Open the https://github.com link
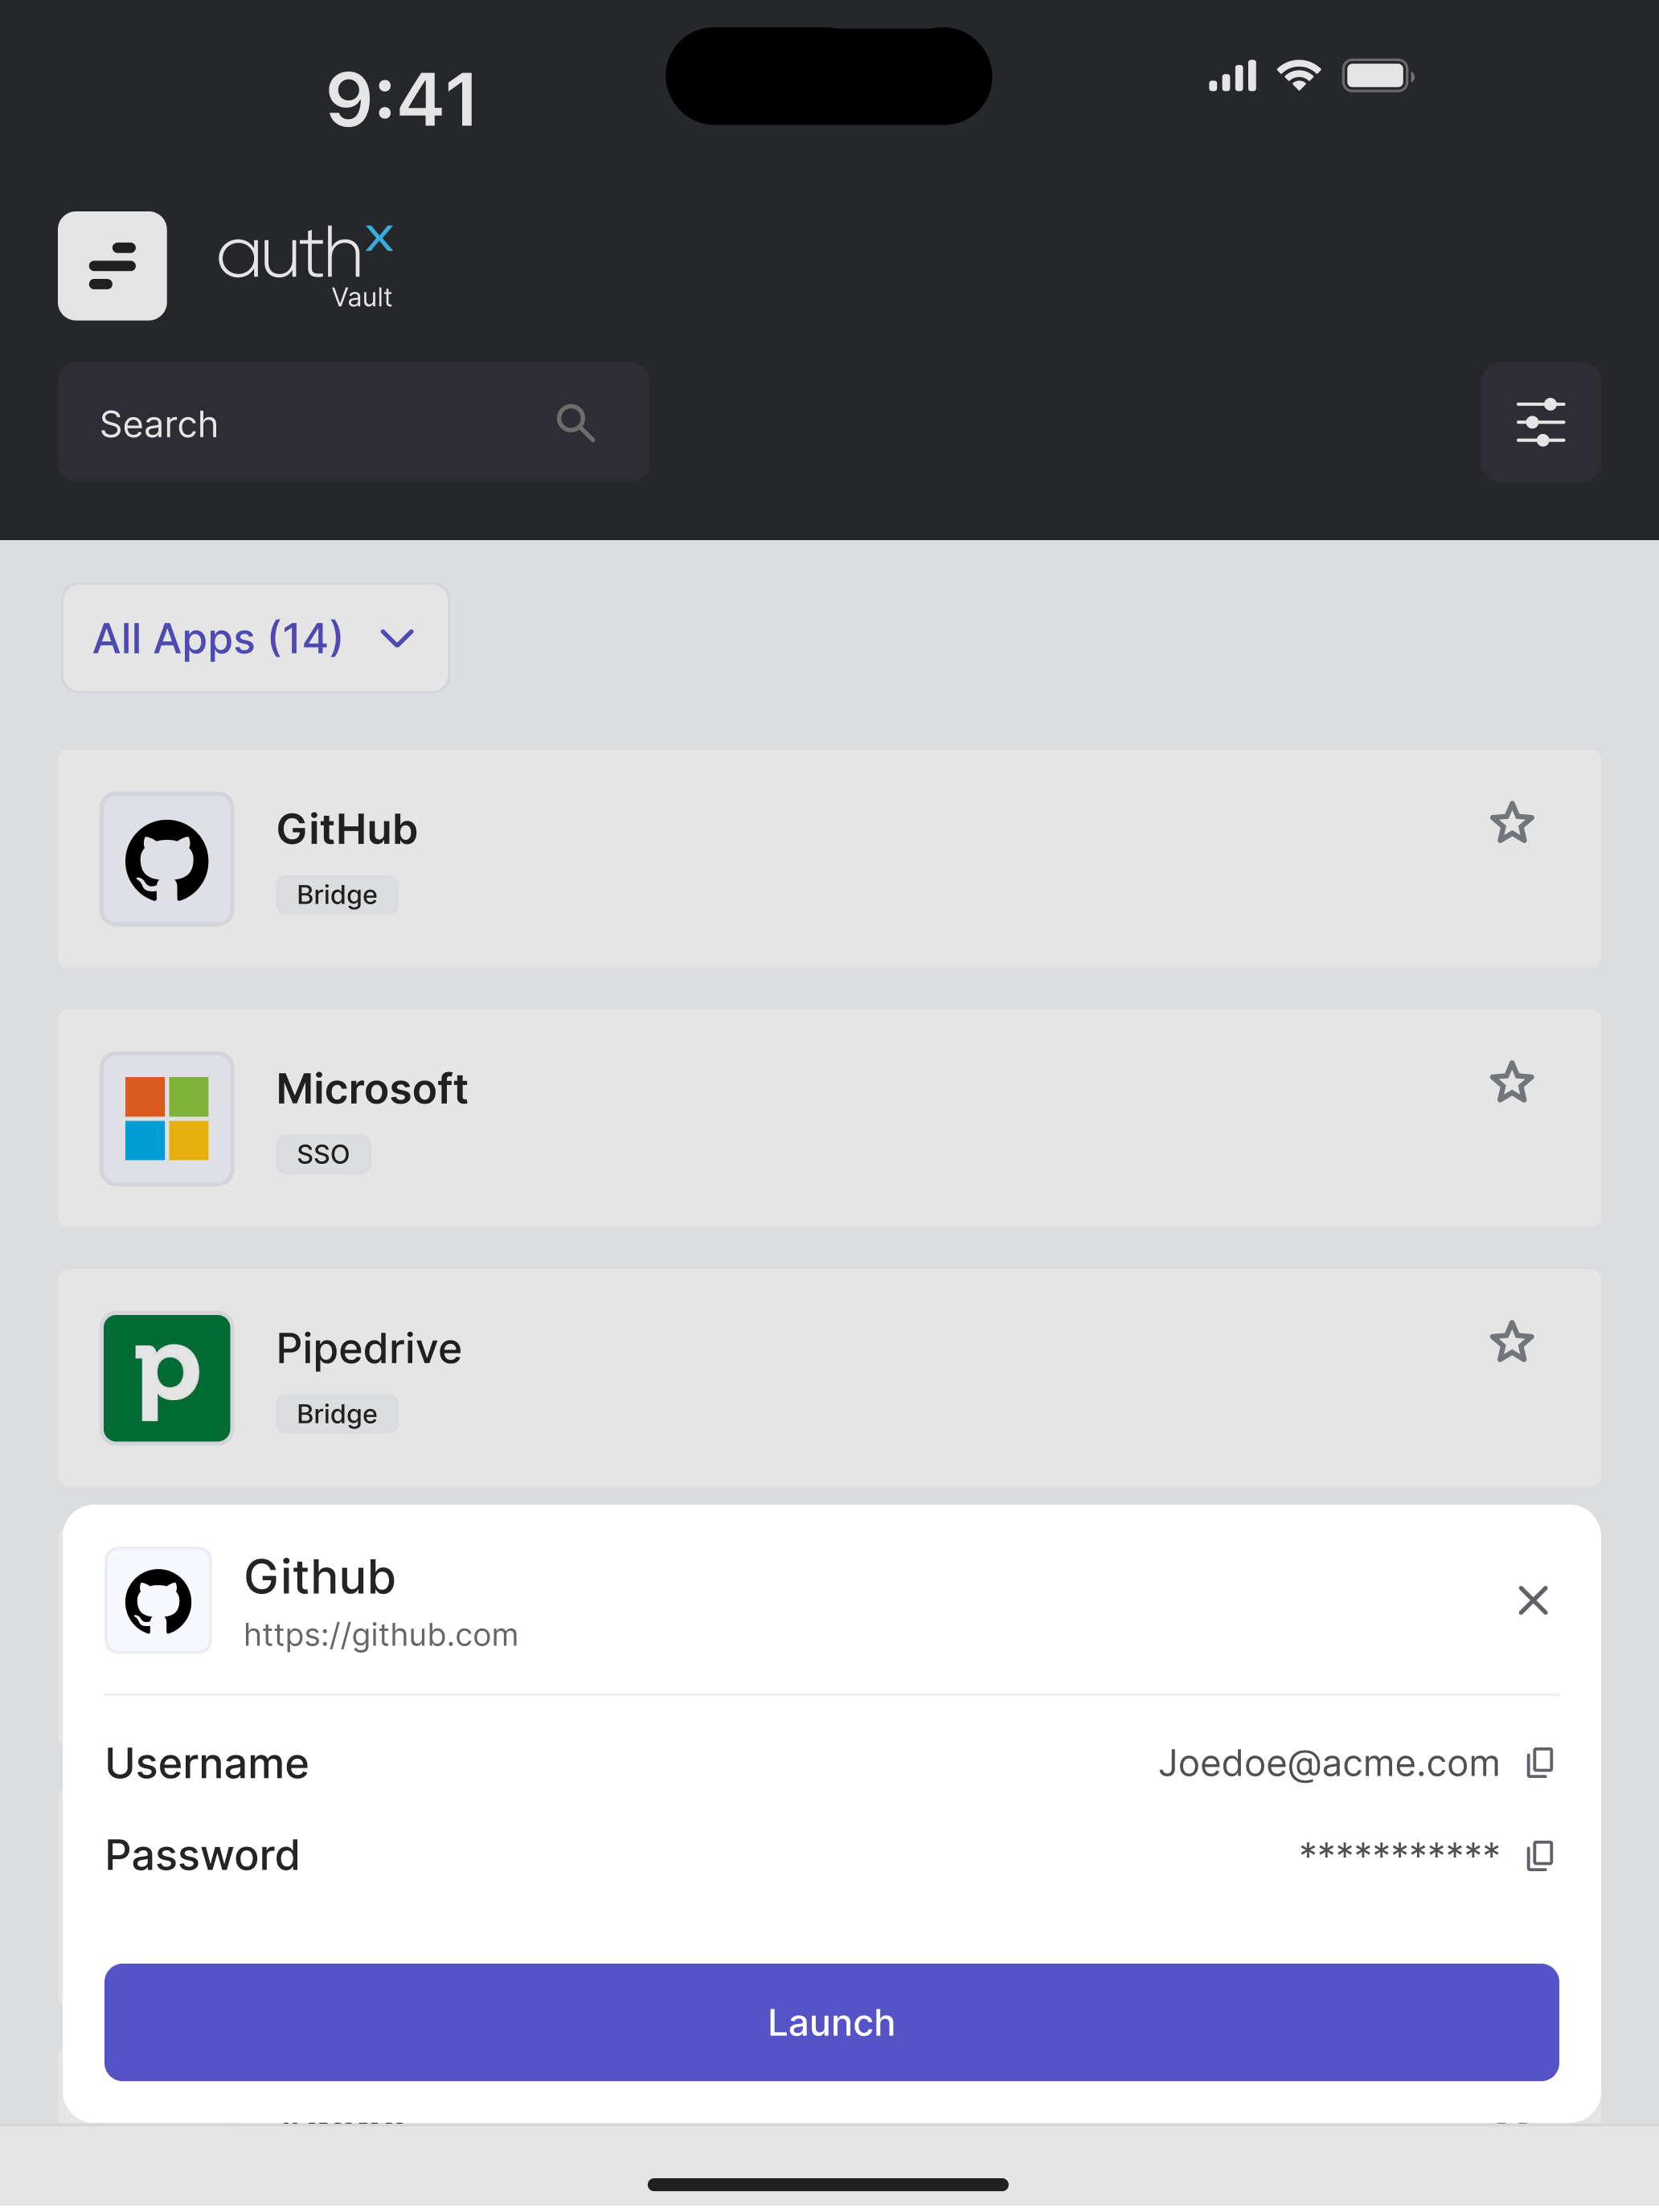This screenshot has height=2212, width=1659. click(x=381, y=1635)
